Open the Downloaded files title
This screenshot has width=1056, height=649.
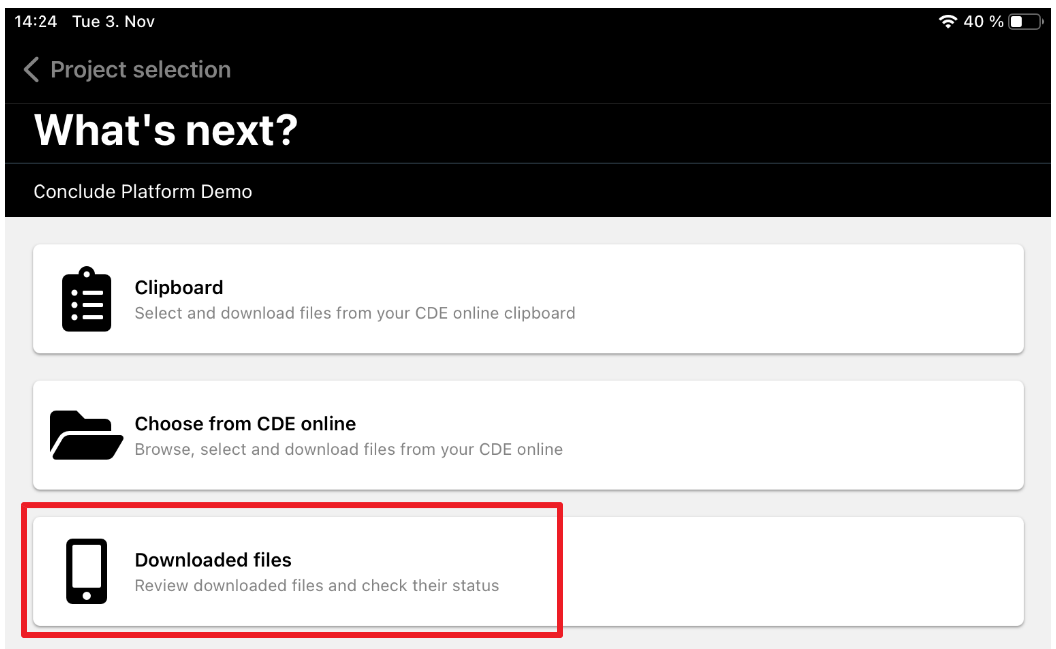pos(213,559)
